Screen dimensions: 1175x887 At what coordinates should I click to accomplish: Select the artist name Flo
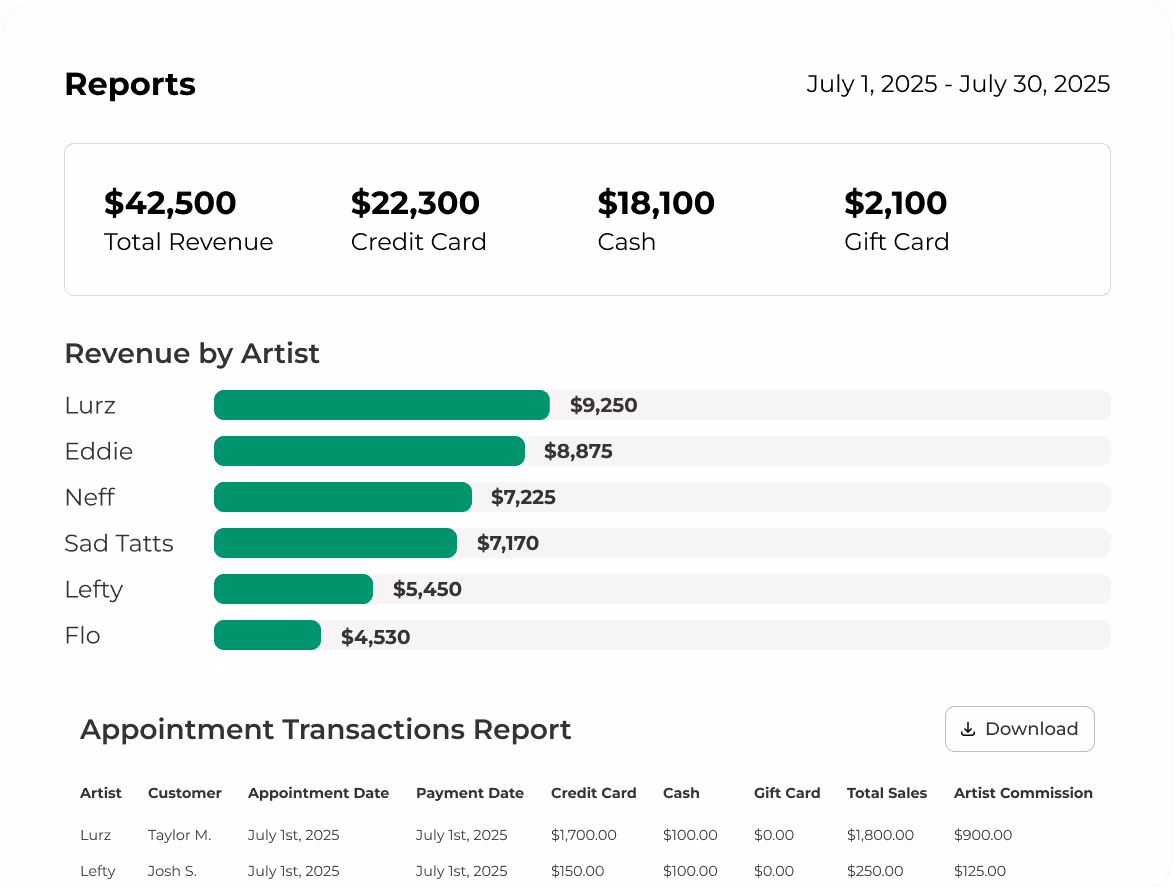(82, 635)
